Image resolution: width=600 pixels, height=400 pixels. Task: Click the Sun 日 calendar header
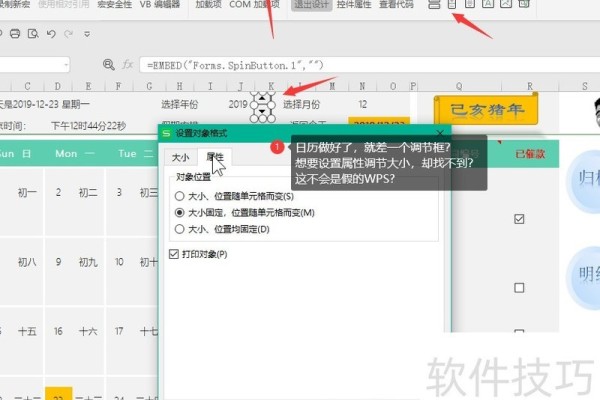(x=15, y=154)
